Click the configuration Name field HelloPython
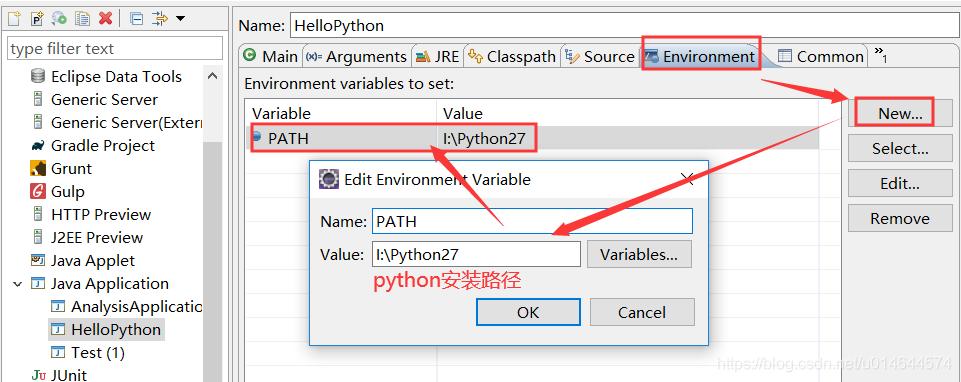Screen dimensions: 961x382 click(625, 26)
